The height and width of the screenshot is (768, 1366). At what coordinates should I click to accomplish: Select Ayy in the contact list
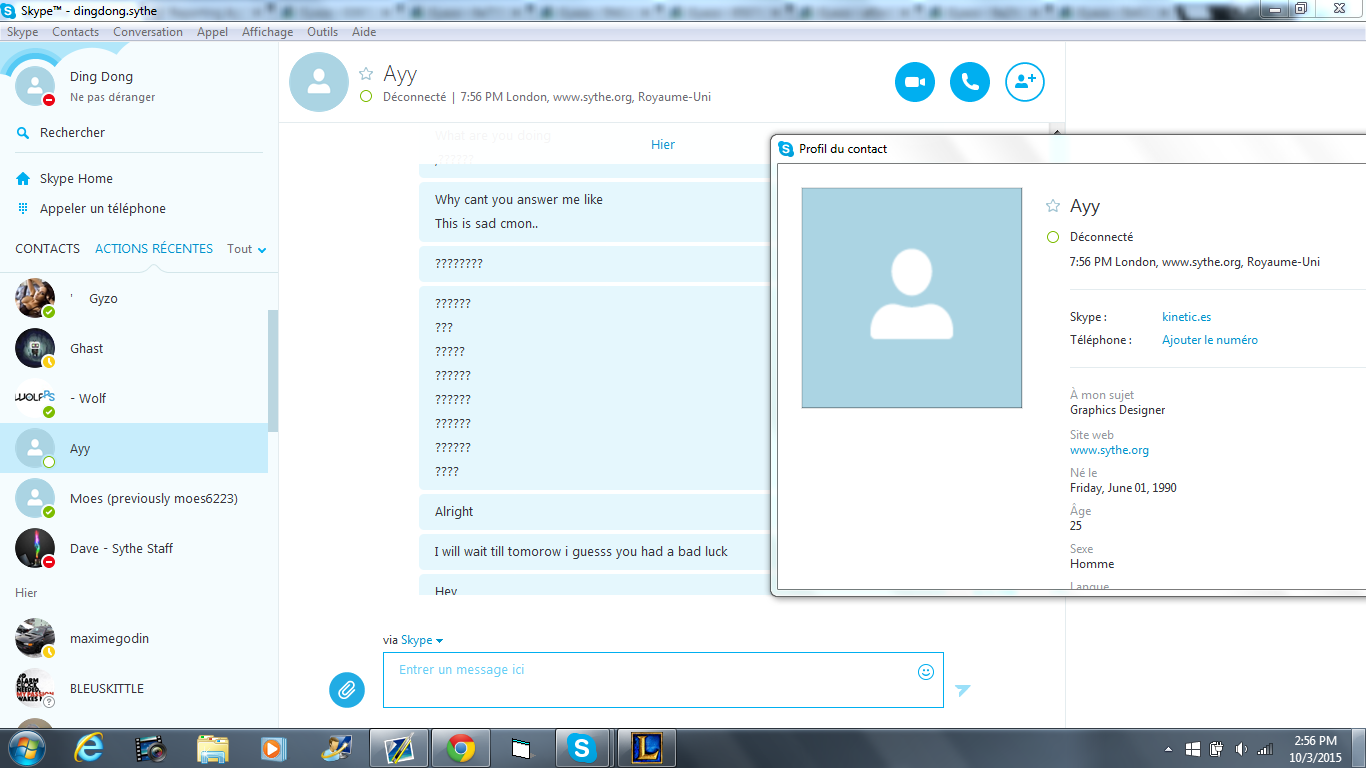134,448
